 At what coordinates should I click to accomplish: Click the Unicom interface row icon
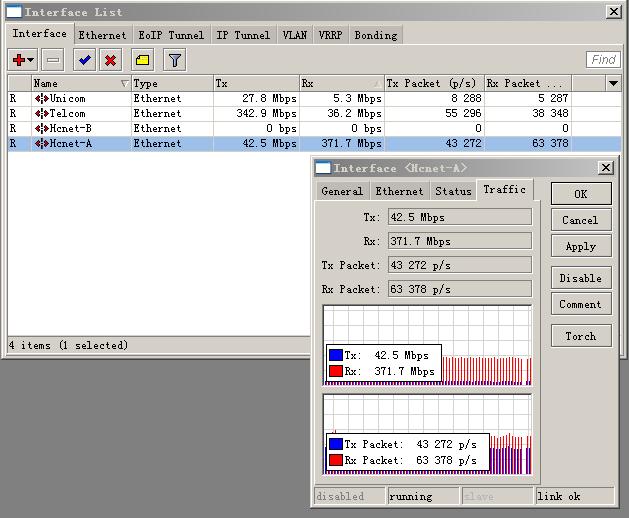42,99
